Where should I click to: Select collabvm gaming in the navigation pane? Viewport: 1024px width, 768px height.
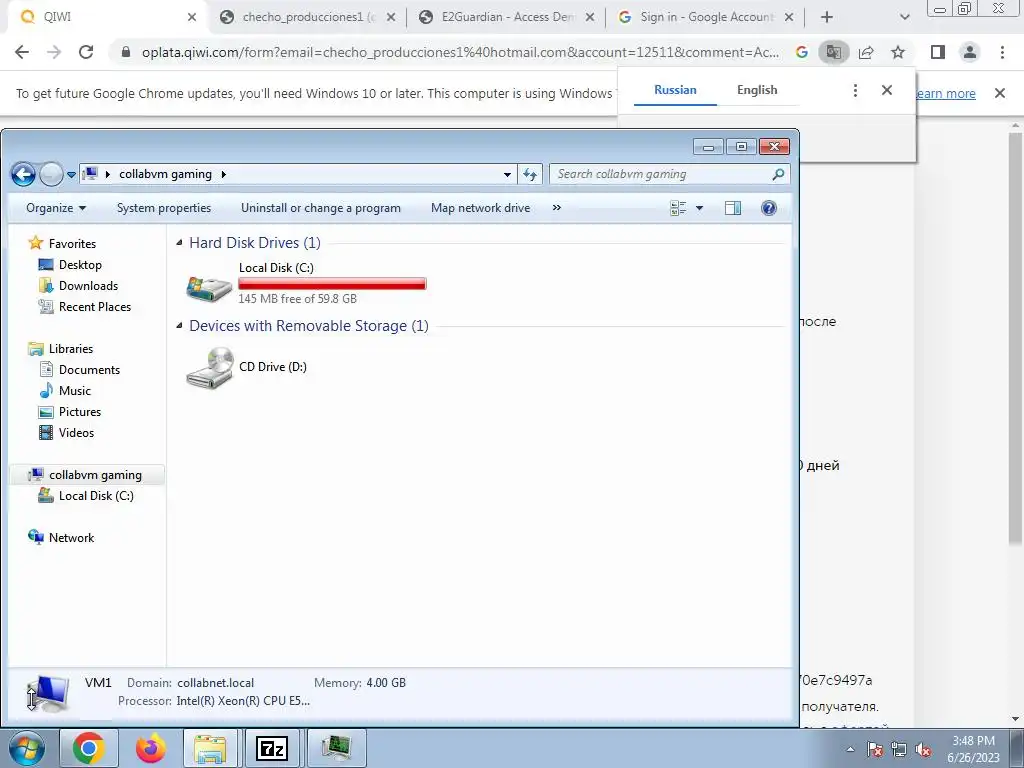95,475
